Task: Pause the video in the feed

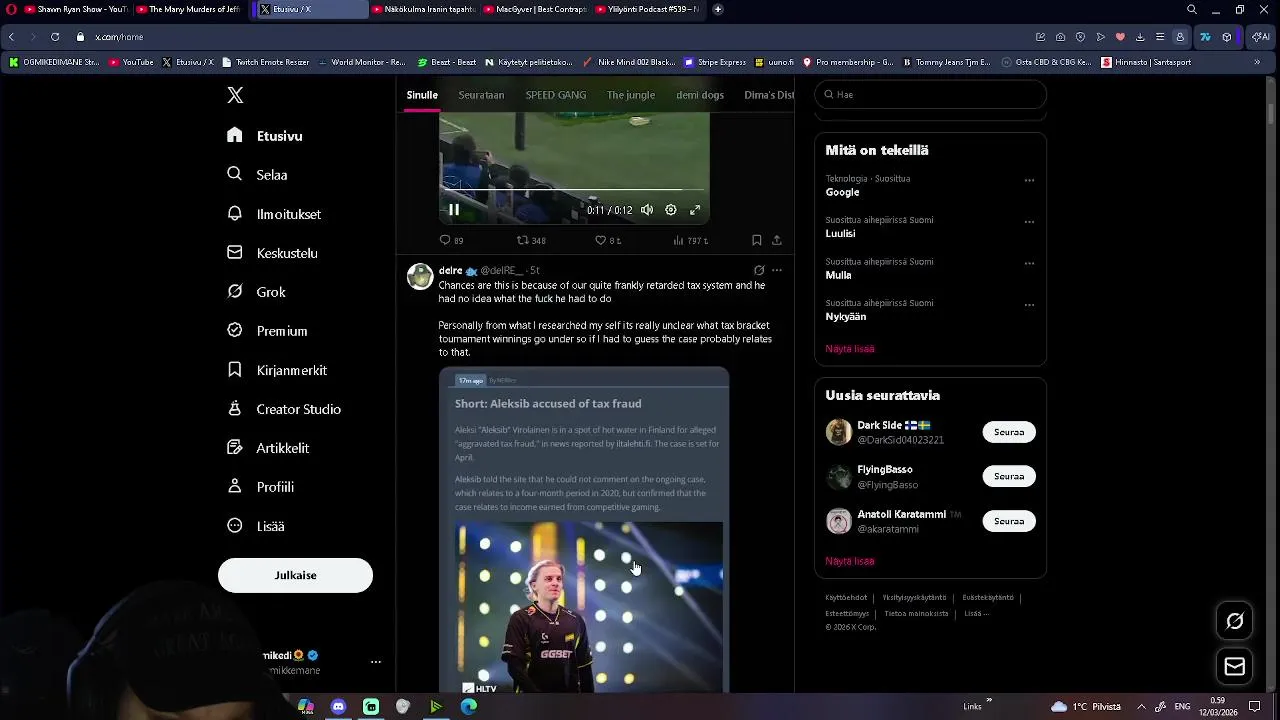Action: (x=453, y=210)
